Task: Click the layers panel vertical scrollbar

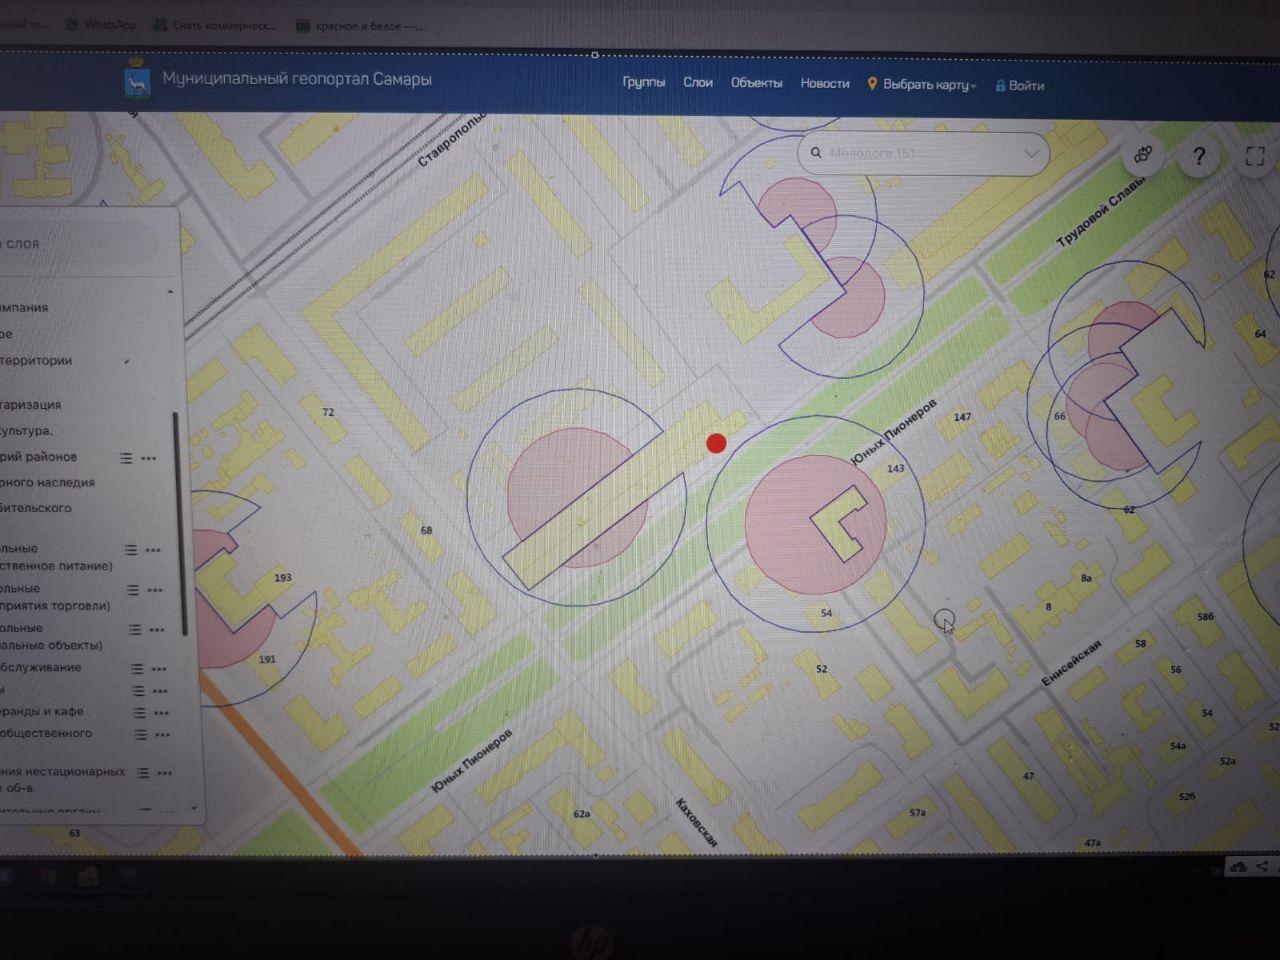Action: [x=177, y=520]
